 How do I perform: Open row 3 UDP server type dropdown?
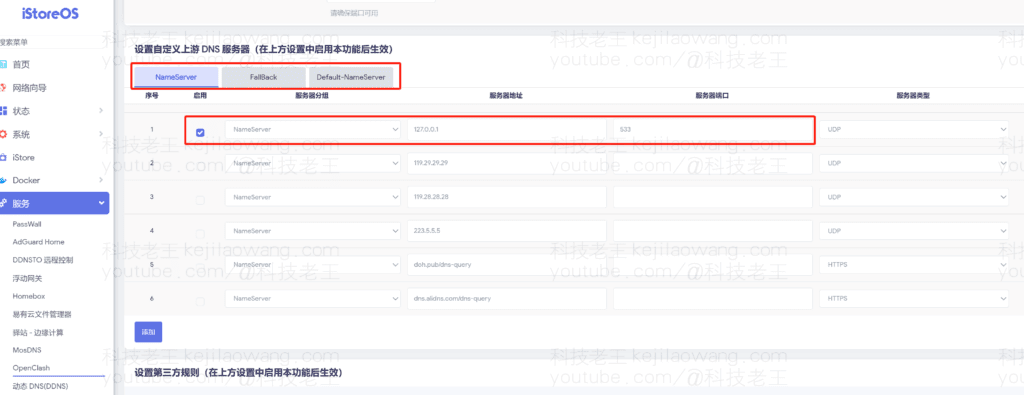point(914,197)
